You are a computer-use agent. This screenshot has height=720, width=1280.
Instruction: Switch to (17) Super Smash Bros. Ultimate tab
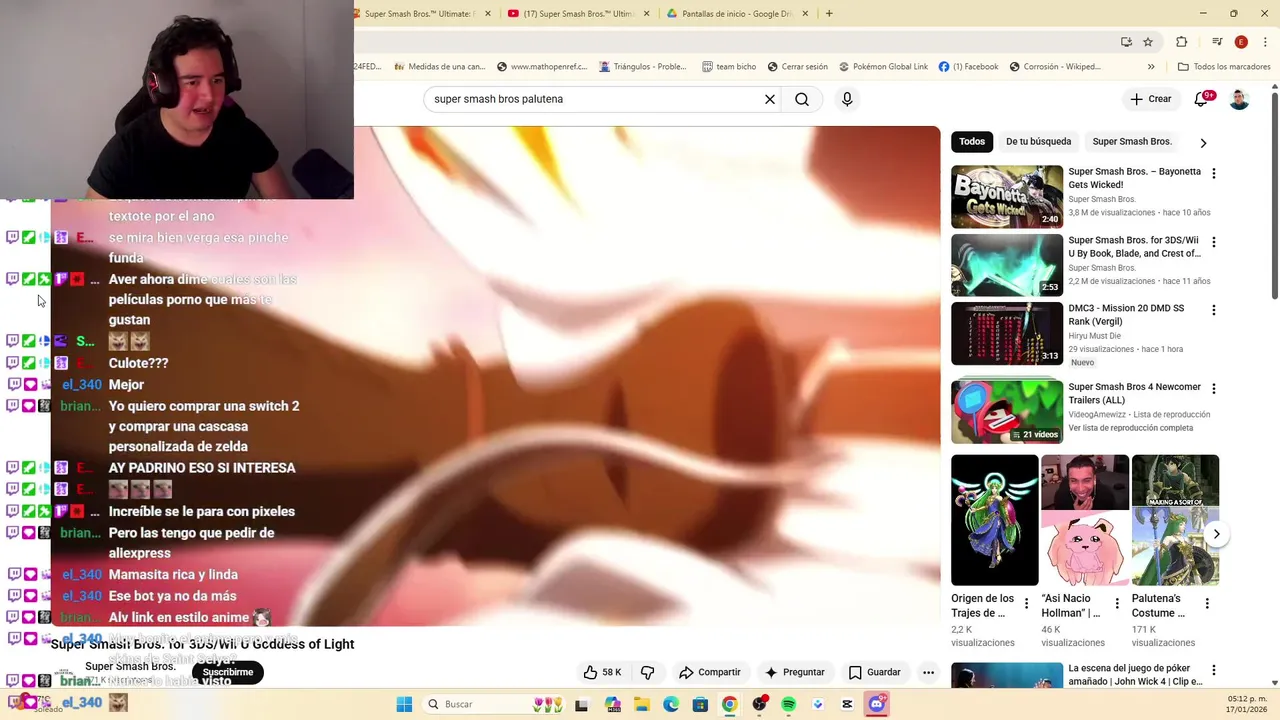pos(578,13)
